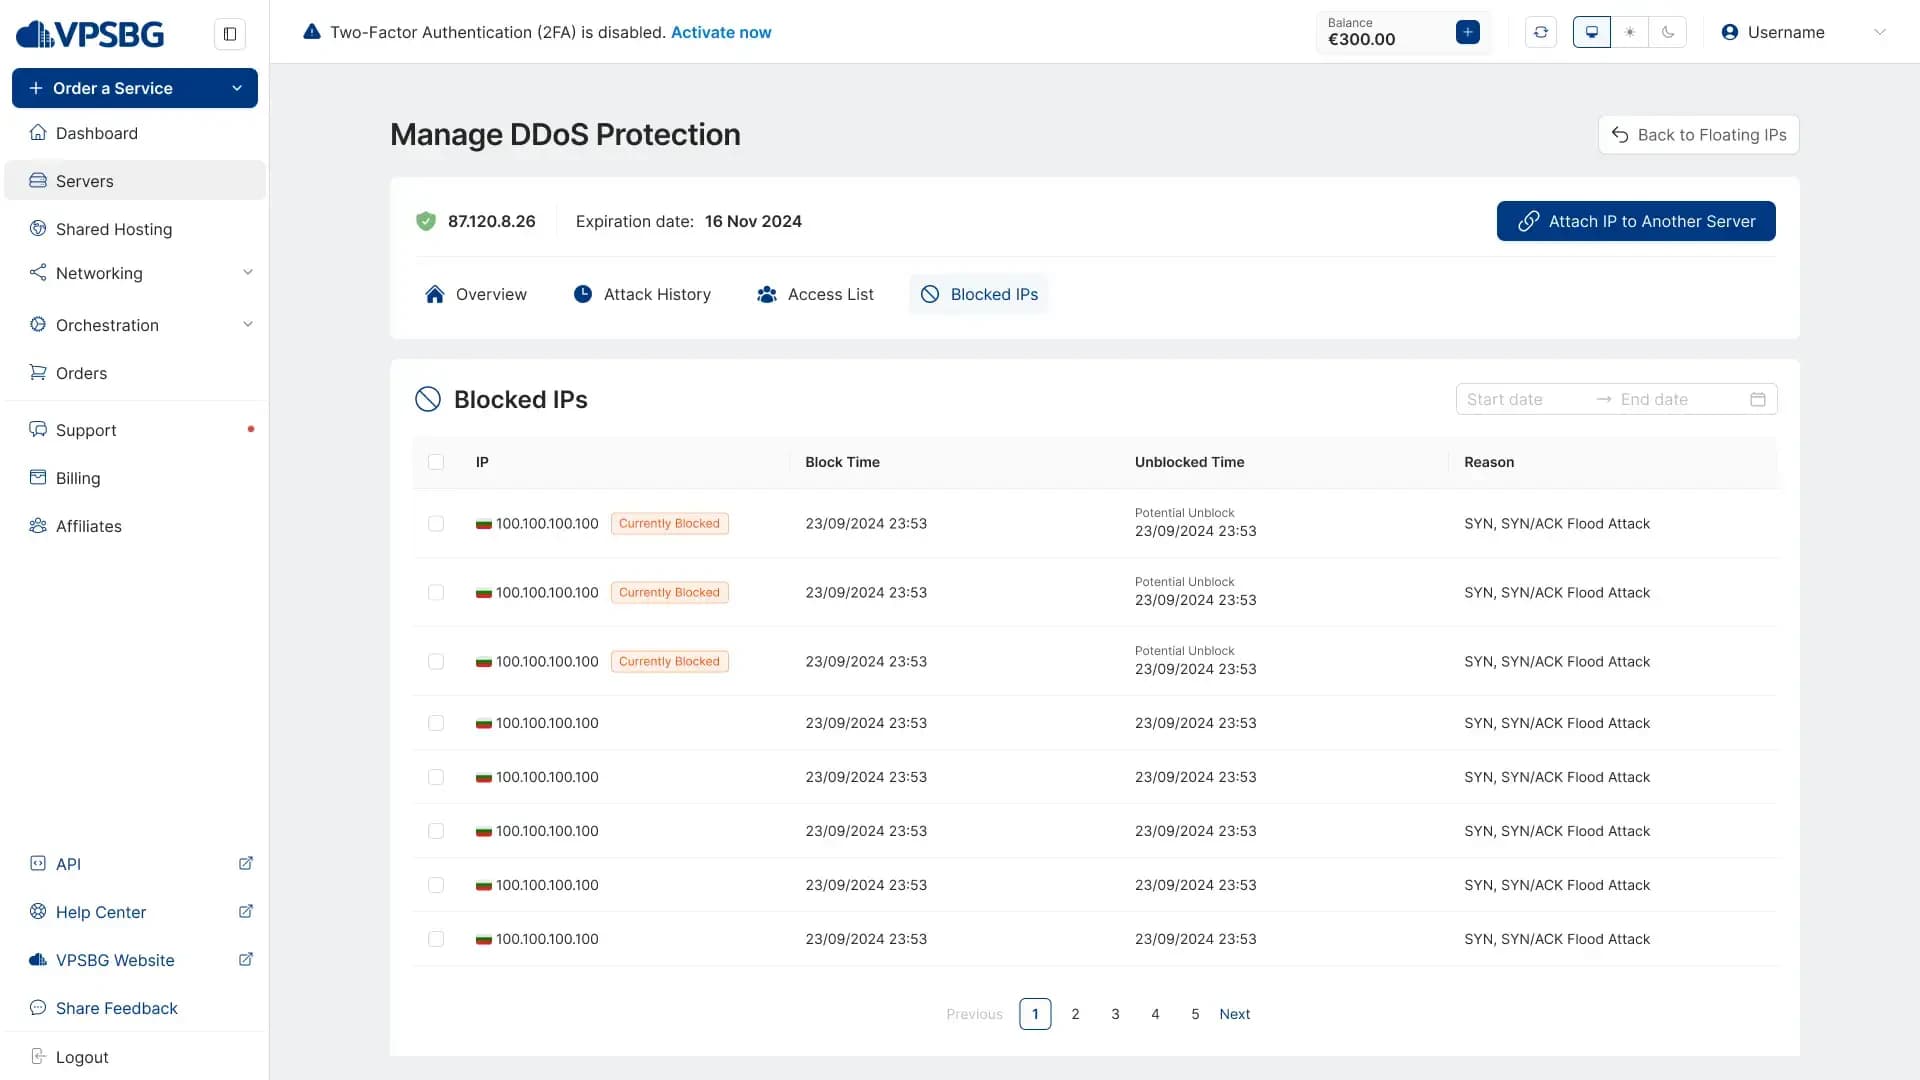Go to page 3 of blocked IPs
Image resolution: width=1920 pixels, height=1080 pixels.
1115,1014
